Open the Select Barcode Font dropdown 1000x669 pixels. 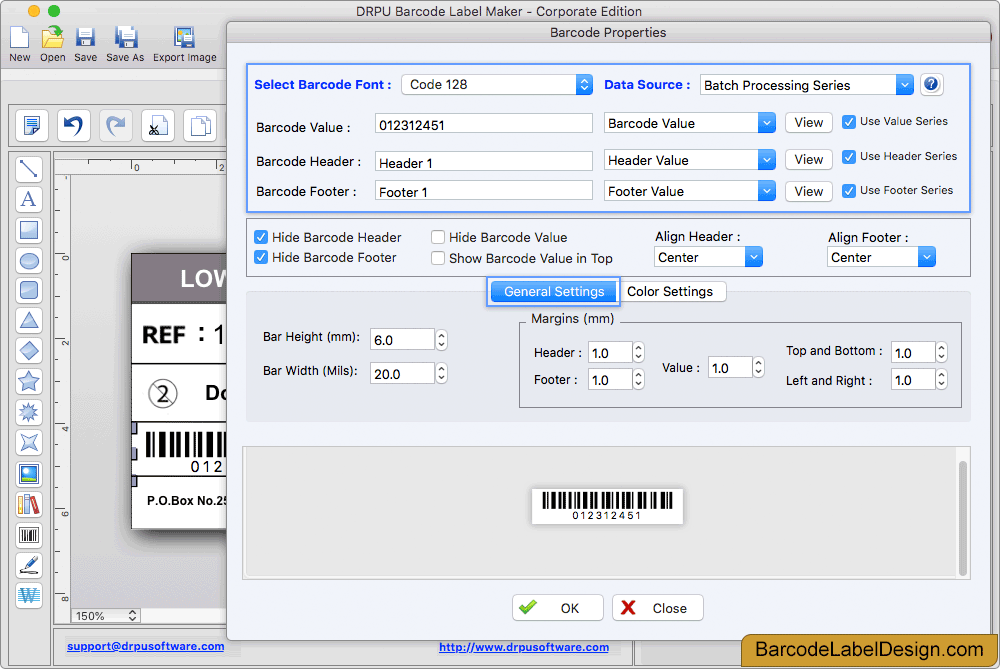click(497, 84)
